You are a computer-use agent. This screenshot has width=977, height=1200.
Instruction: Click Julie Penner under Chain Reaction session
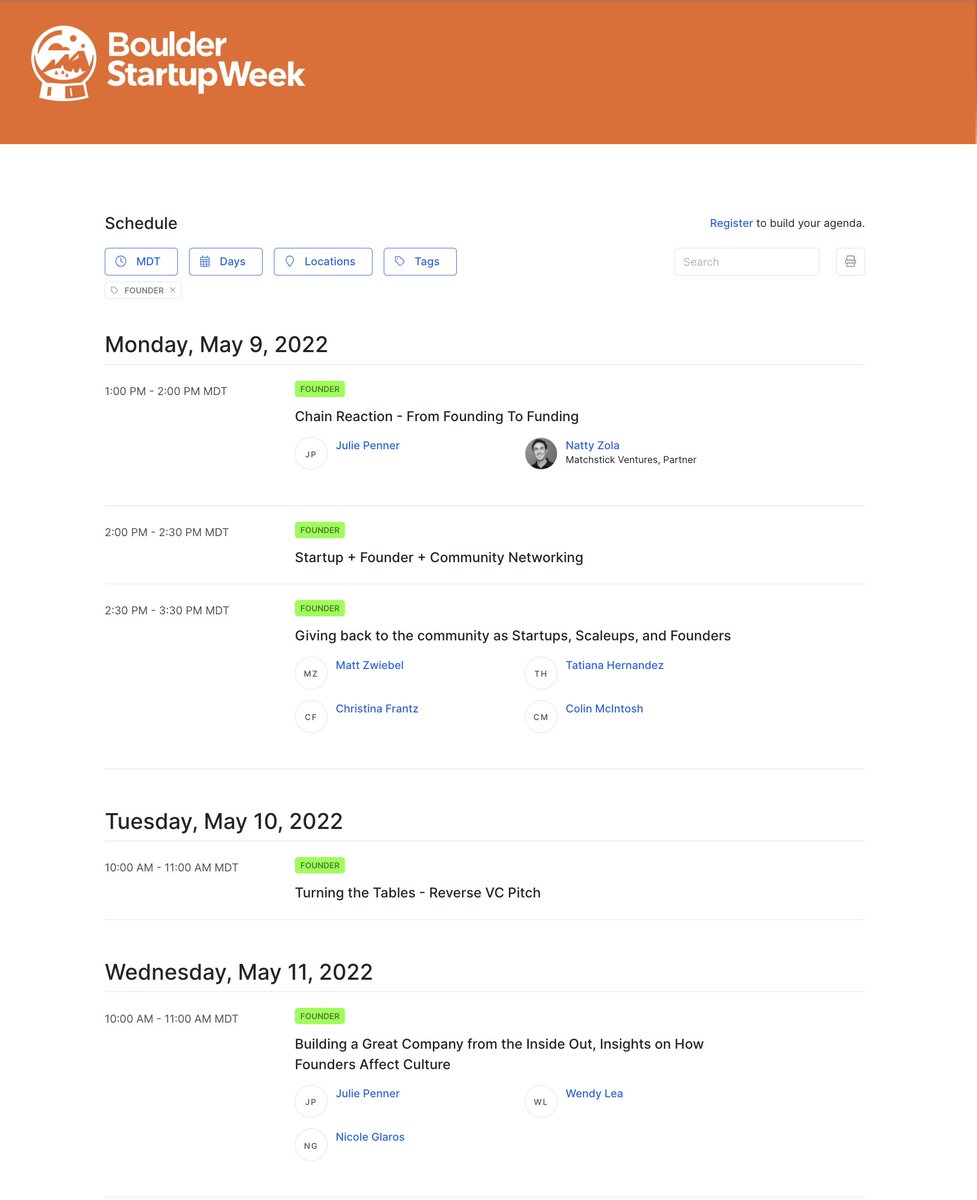point(368,446)
